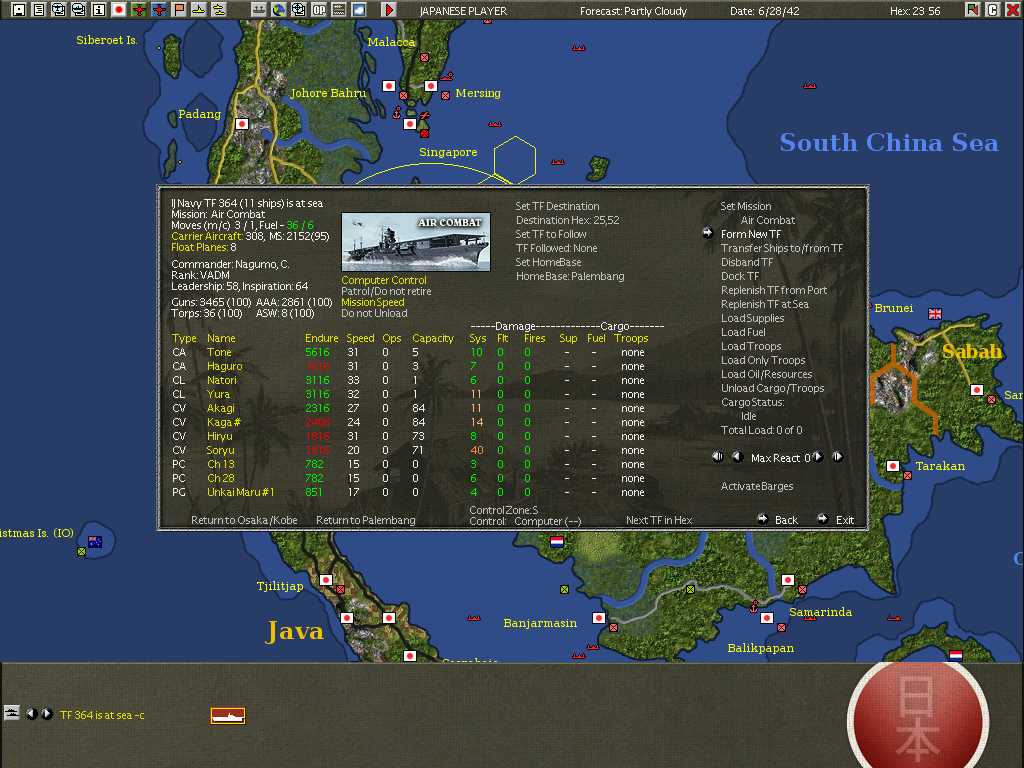Screen dimensions: 1024x768
Task: Click the double yellow ships toolbar icon
Action: pyautogui.click(x=219, y=9)
